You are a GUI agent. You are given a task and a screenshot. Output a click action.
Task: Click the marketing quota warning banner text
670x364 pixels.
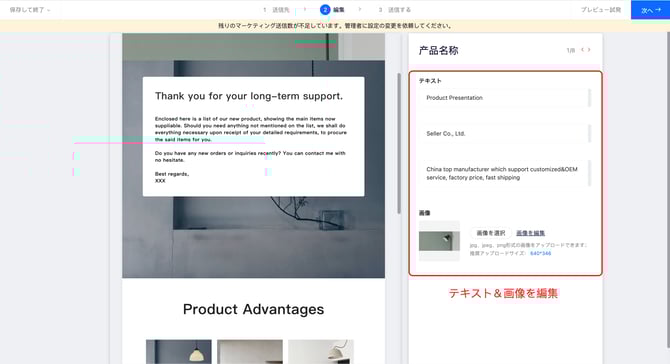[335, 26]
